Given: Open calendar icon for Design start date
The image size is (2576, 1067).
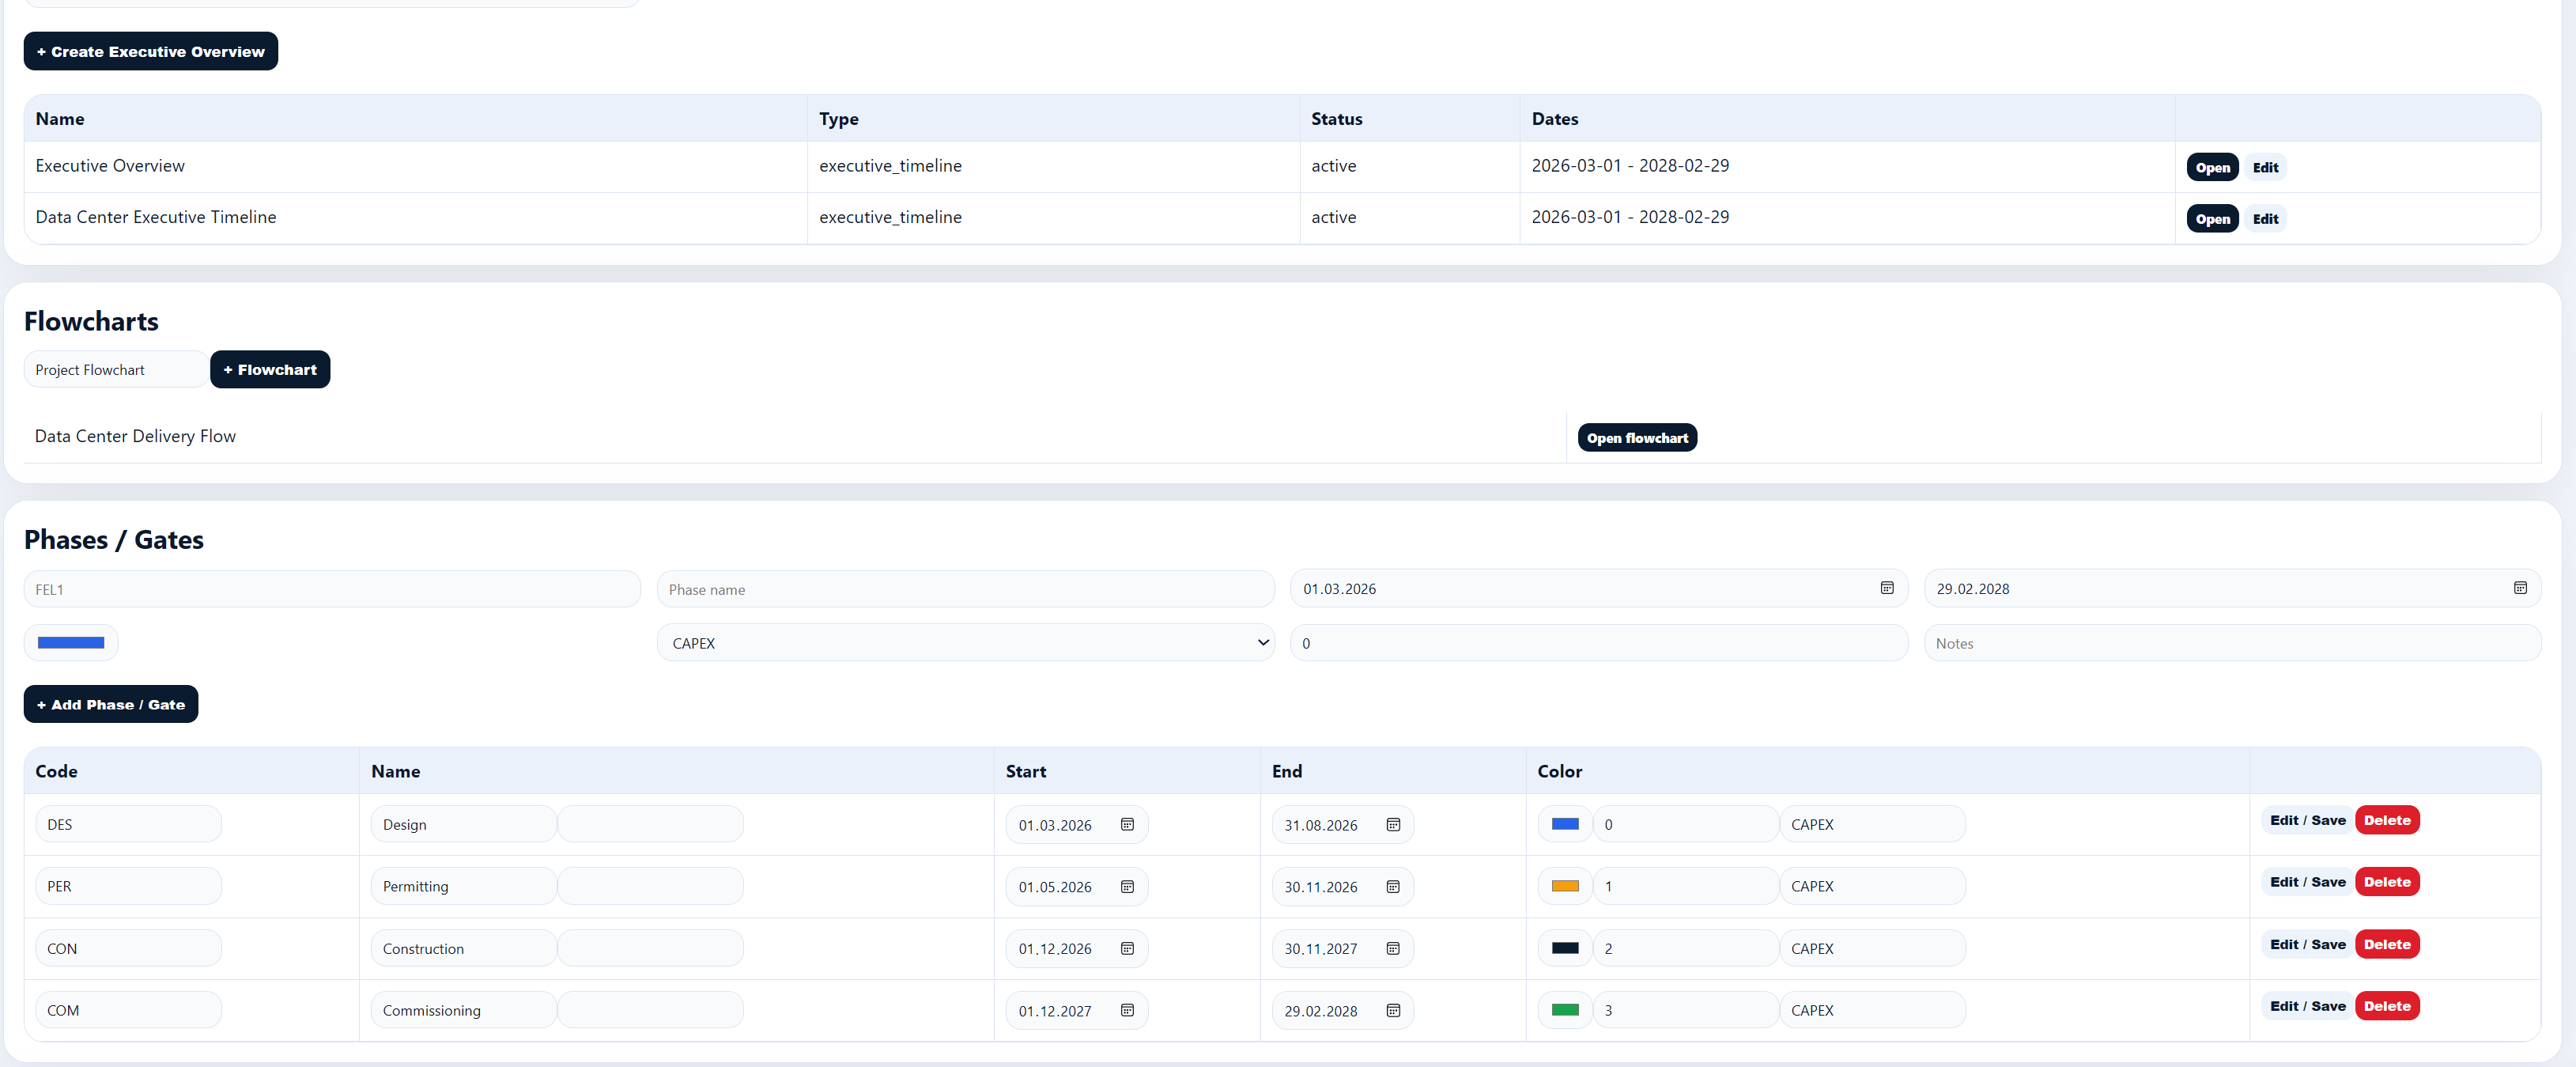Looking at the screenshot, I should [1127, 824].
